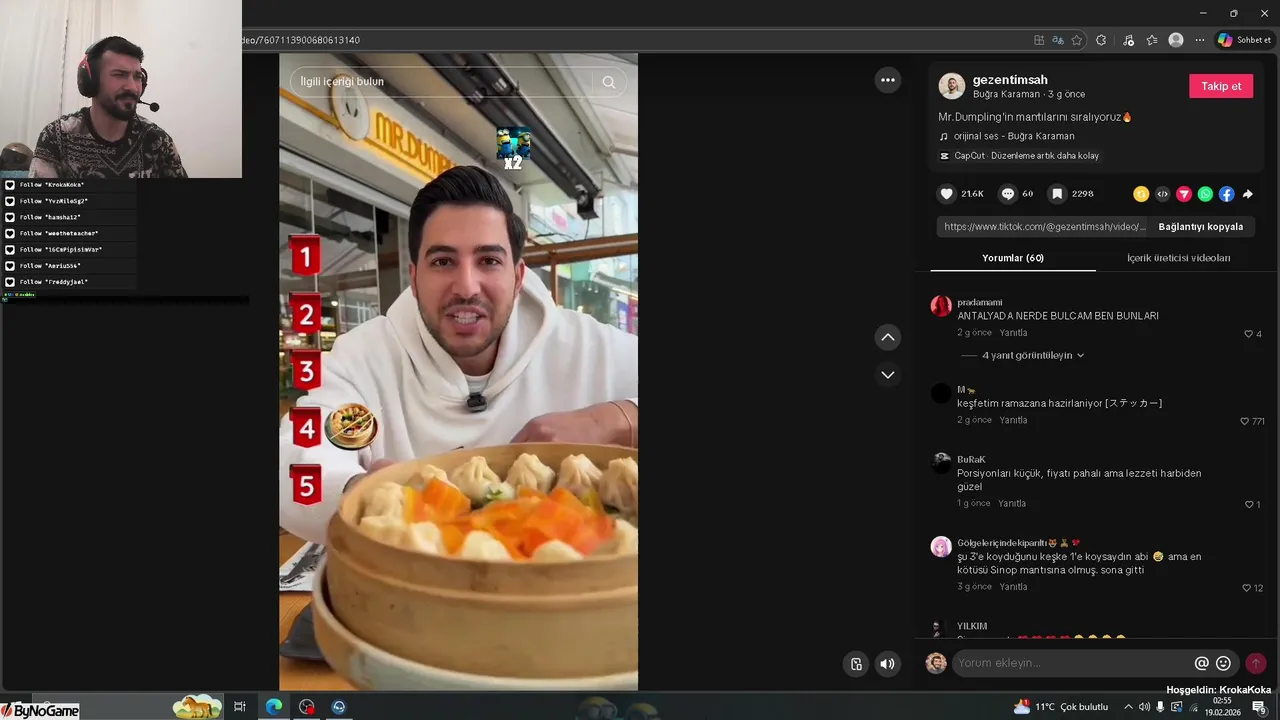
Task: Click the video URL link field
Action: 1044,227
